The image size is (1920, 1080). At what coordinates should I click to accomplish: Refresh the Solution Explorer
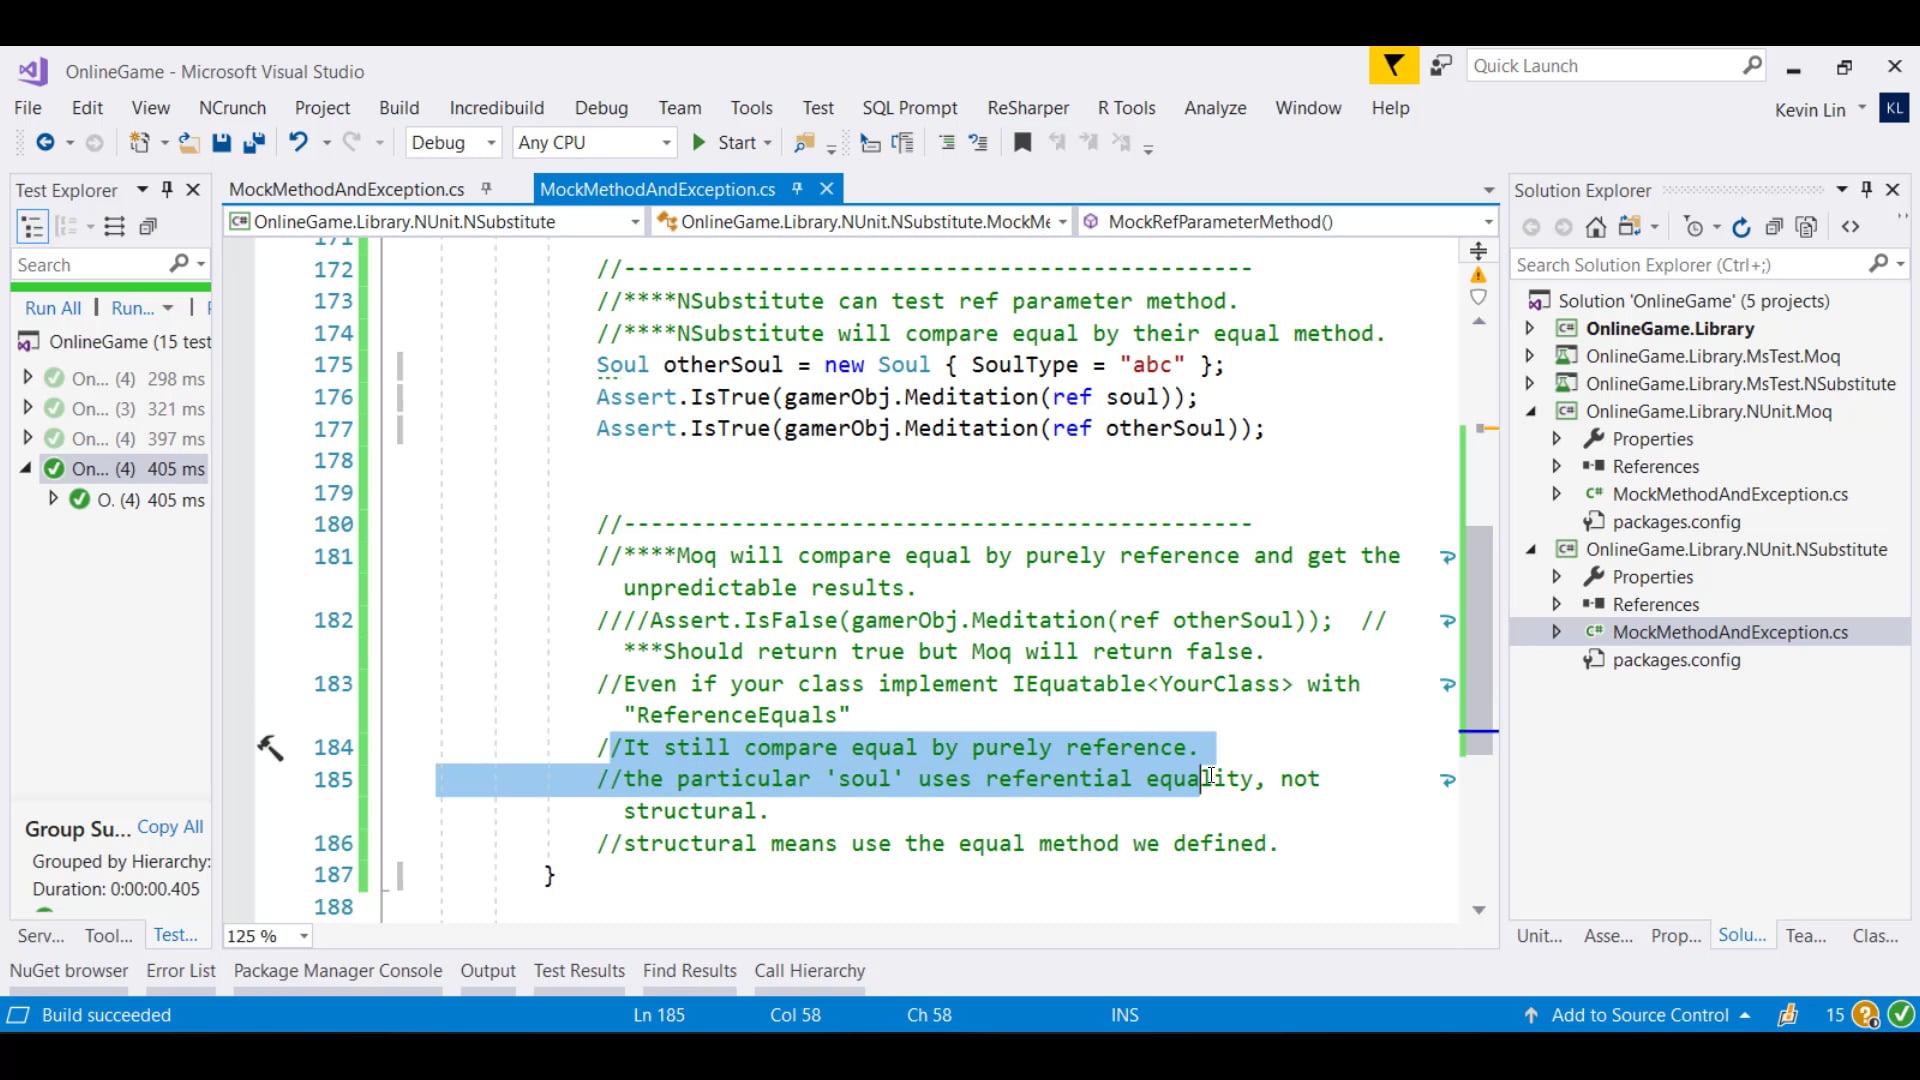[1741, 228]
